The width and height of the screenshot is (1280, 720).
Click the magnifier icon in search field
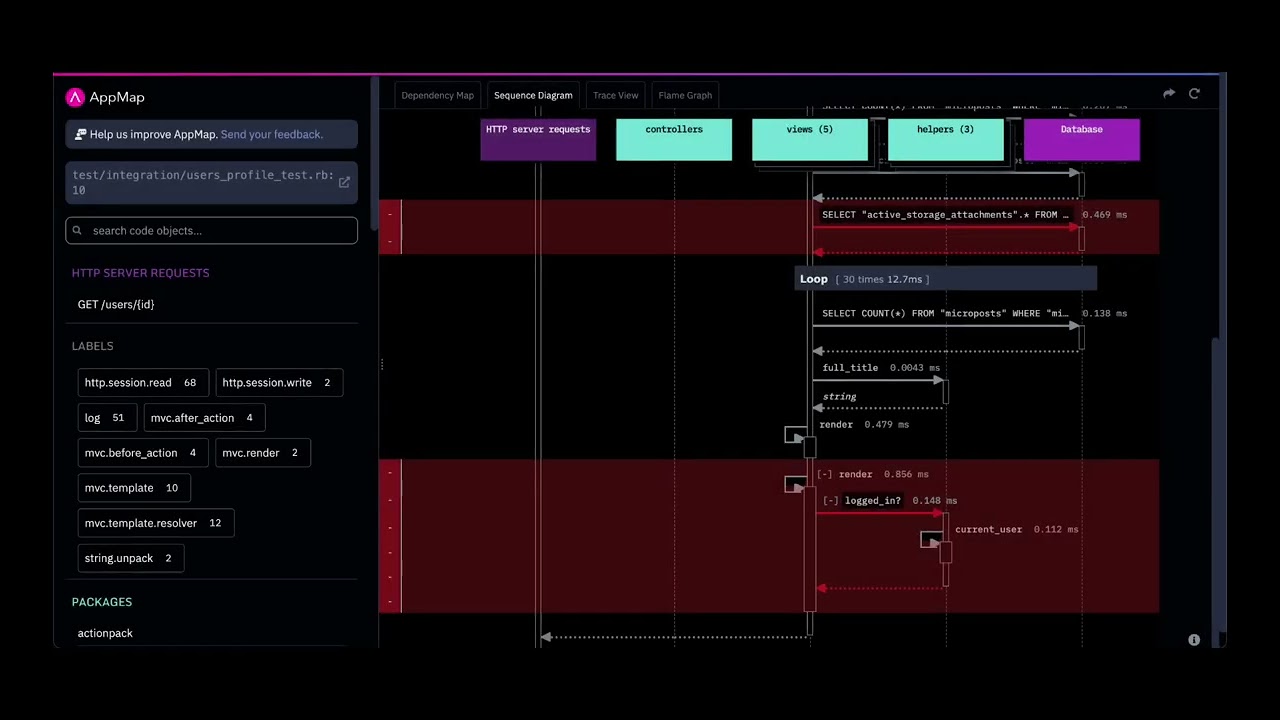[77, 231]
